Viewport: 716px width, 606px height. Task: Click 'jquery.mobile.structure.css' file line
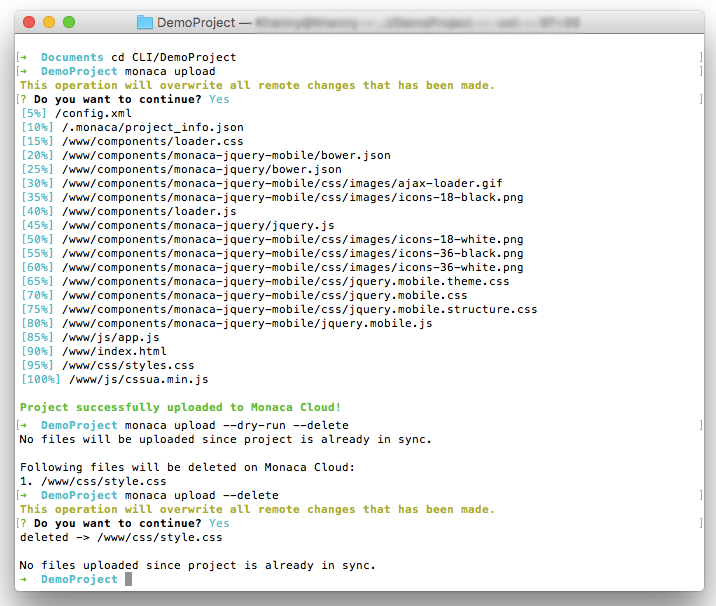[x=279, y=309]
